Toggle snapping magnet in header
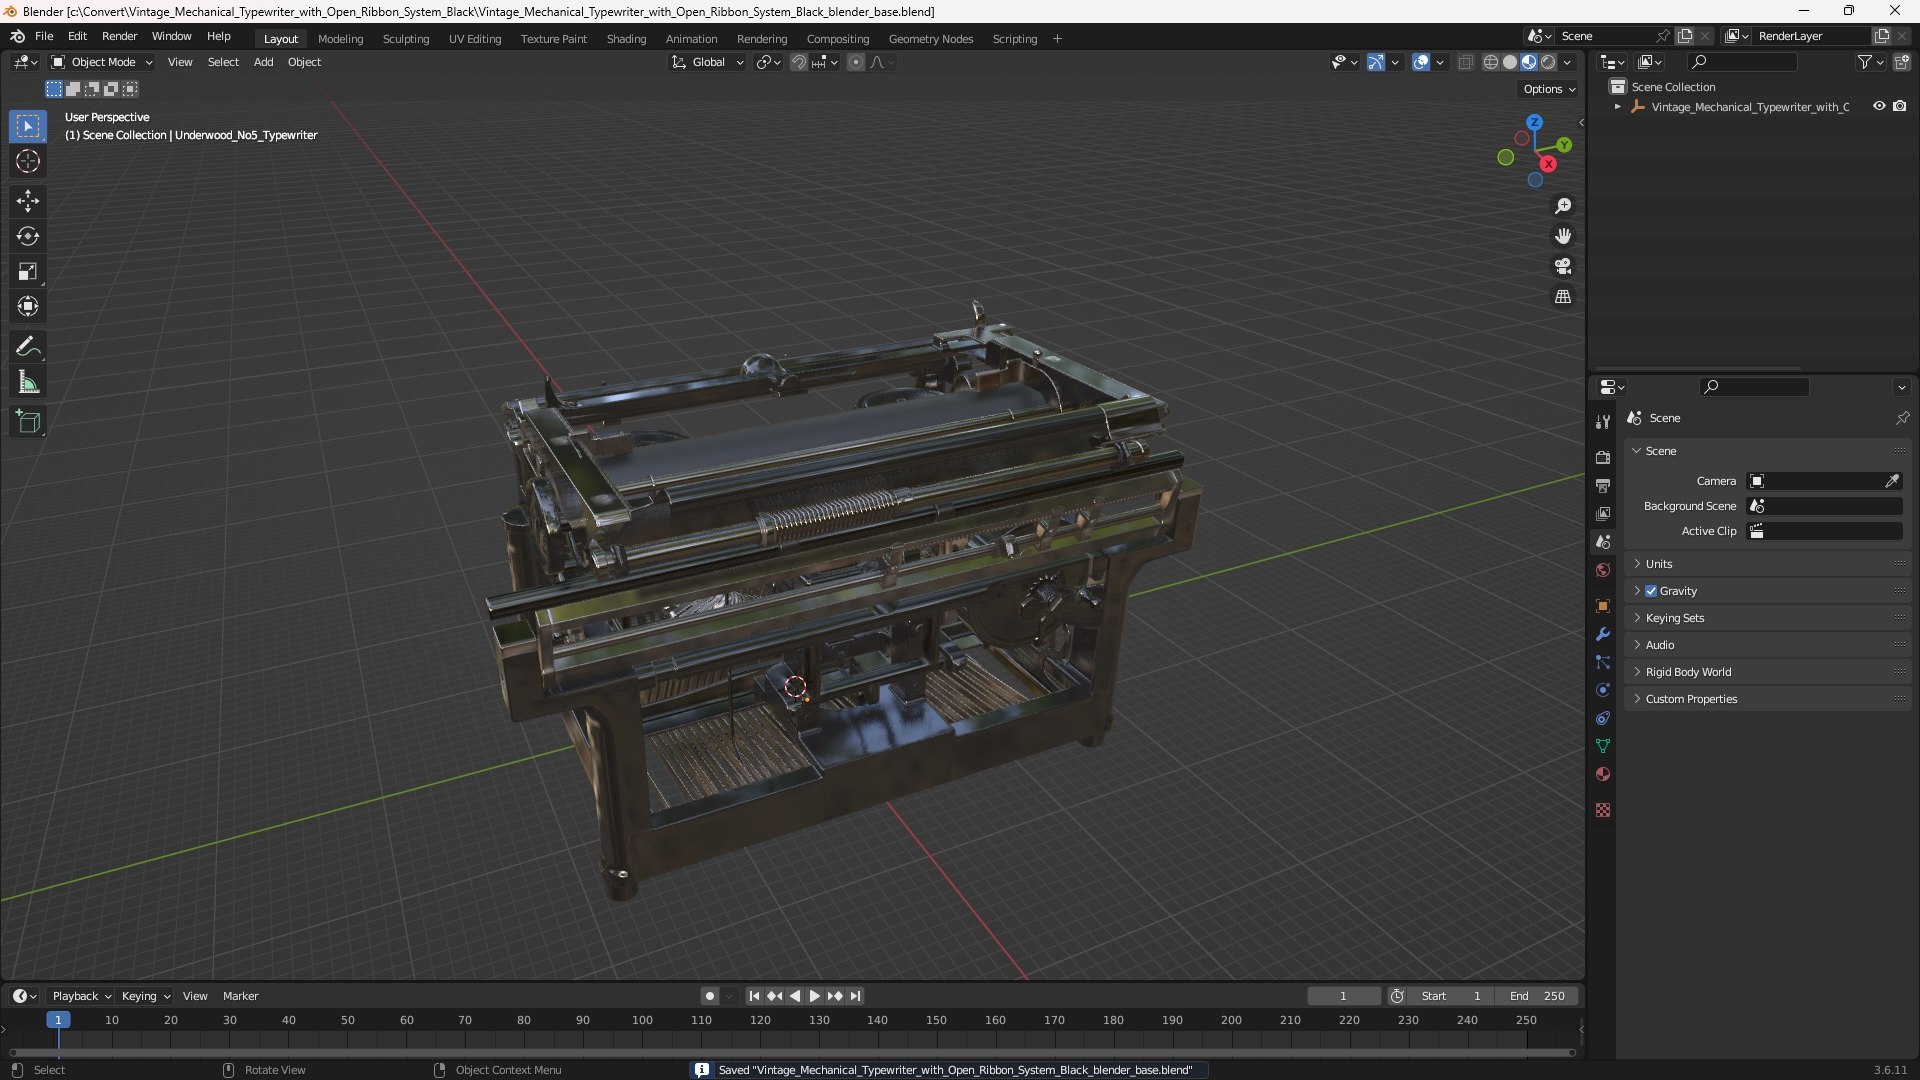This screenshot has width=1920, height=1080. (x=799, y=62)
